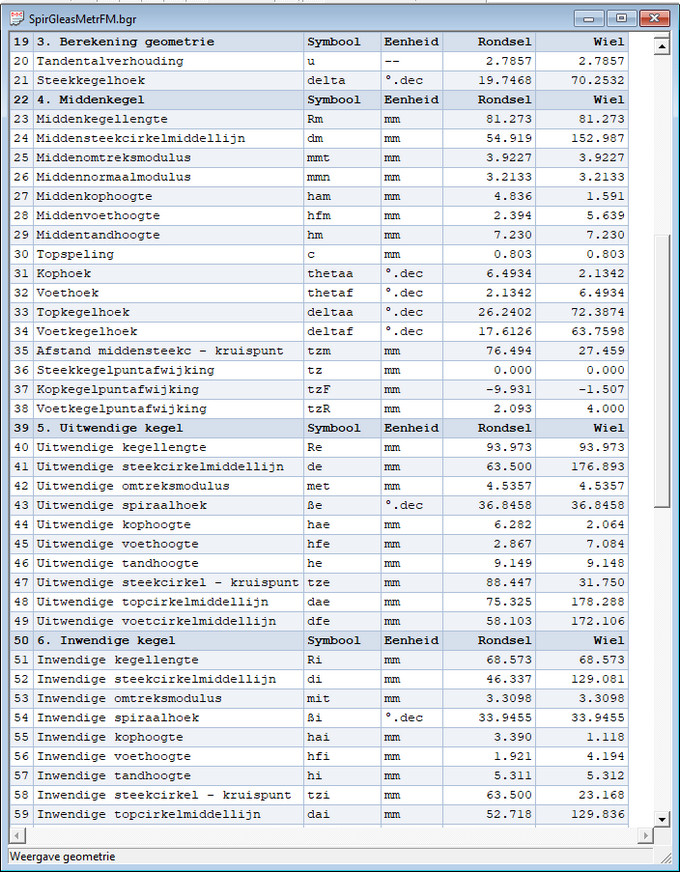The image size is (680, 872).
Task: Select the 'Uitwendige voethoogte' row label
Action: coord(117,544)
